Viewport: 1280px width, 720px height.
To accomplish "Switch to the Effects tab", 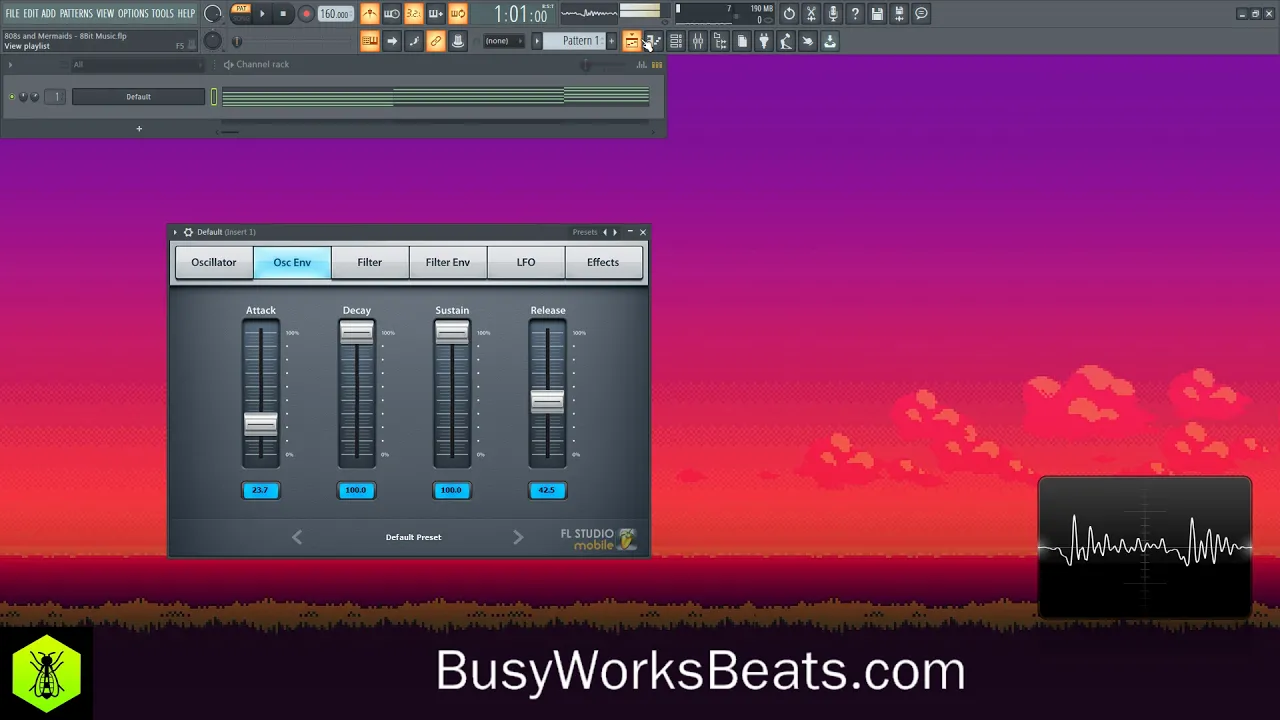I will [x=603, y=262].
